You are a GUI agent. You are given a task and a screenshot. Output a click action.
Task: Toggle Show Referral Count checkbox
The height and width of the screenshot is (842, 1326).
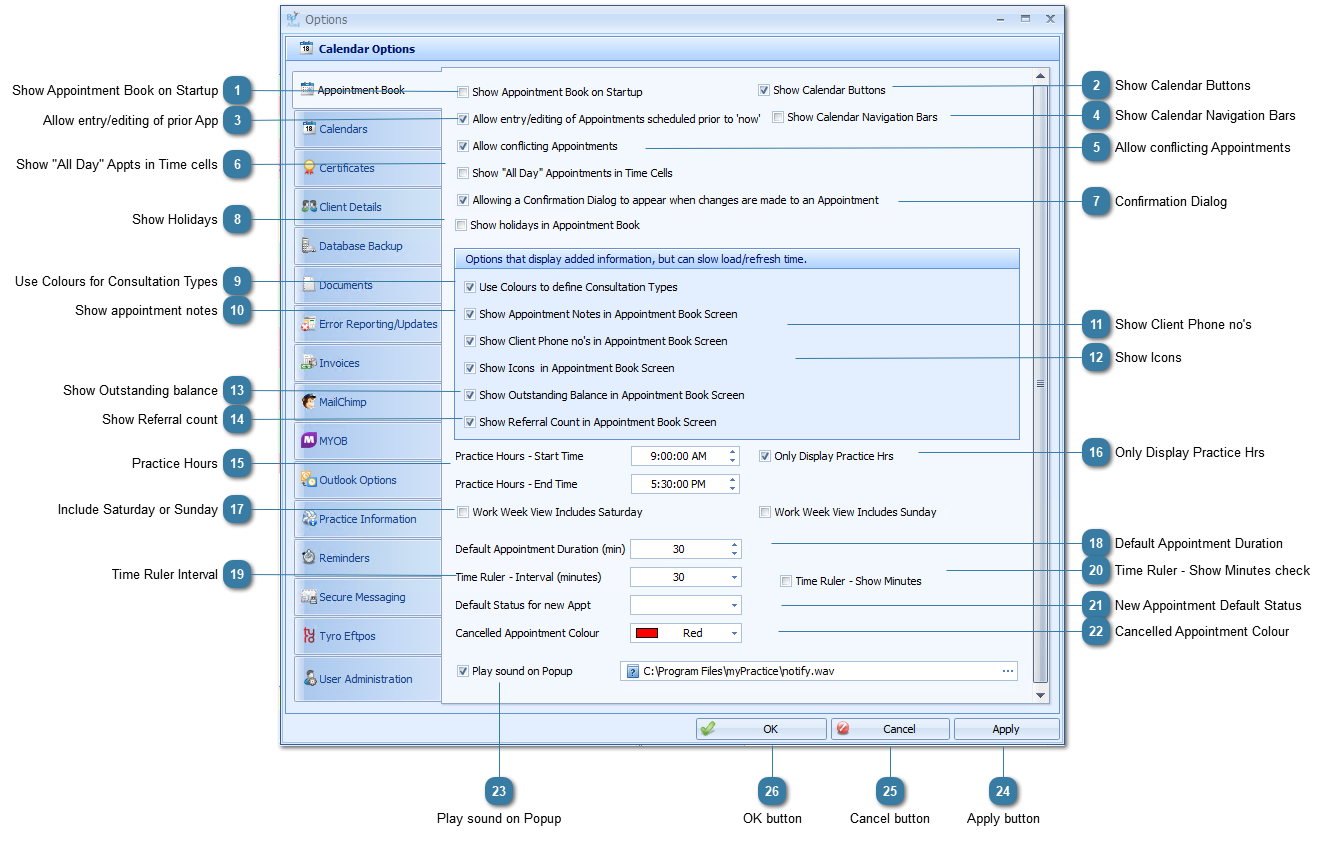[470, 422]
